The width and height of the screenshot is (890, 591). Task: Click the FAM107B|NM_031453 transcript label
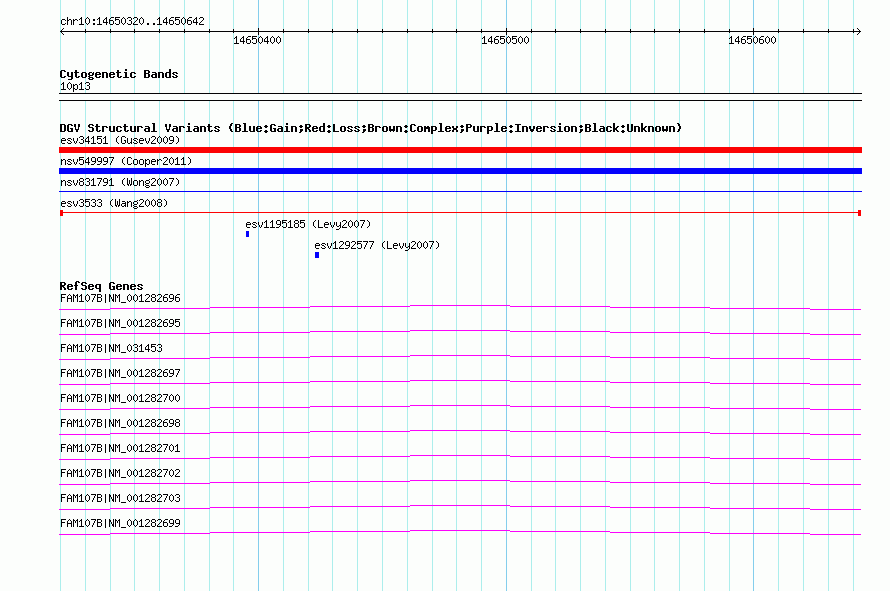111,349
